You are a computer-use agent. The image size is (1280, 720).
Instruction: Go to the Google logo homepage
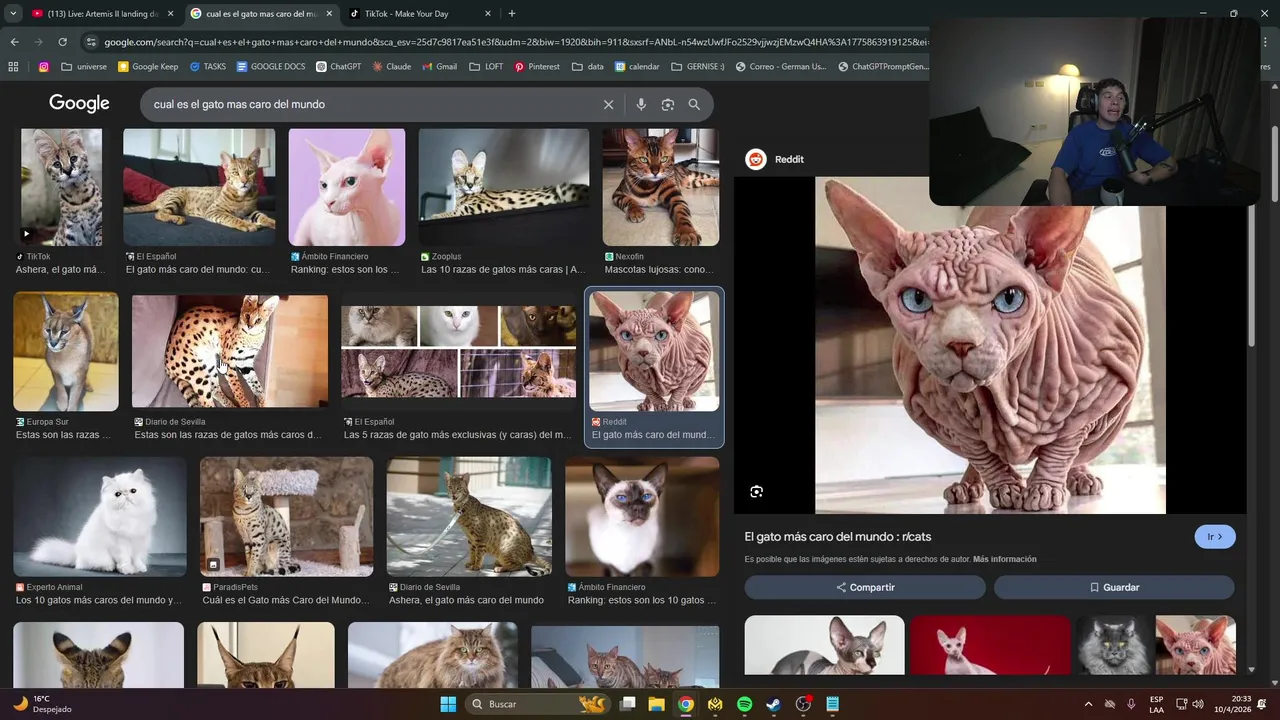click(x=79, y=103)
